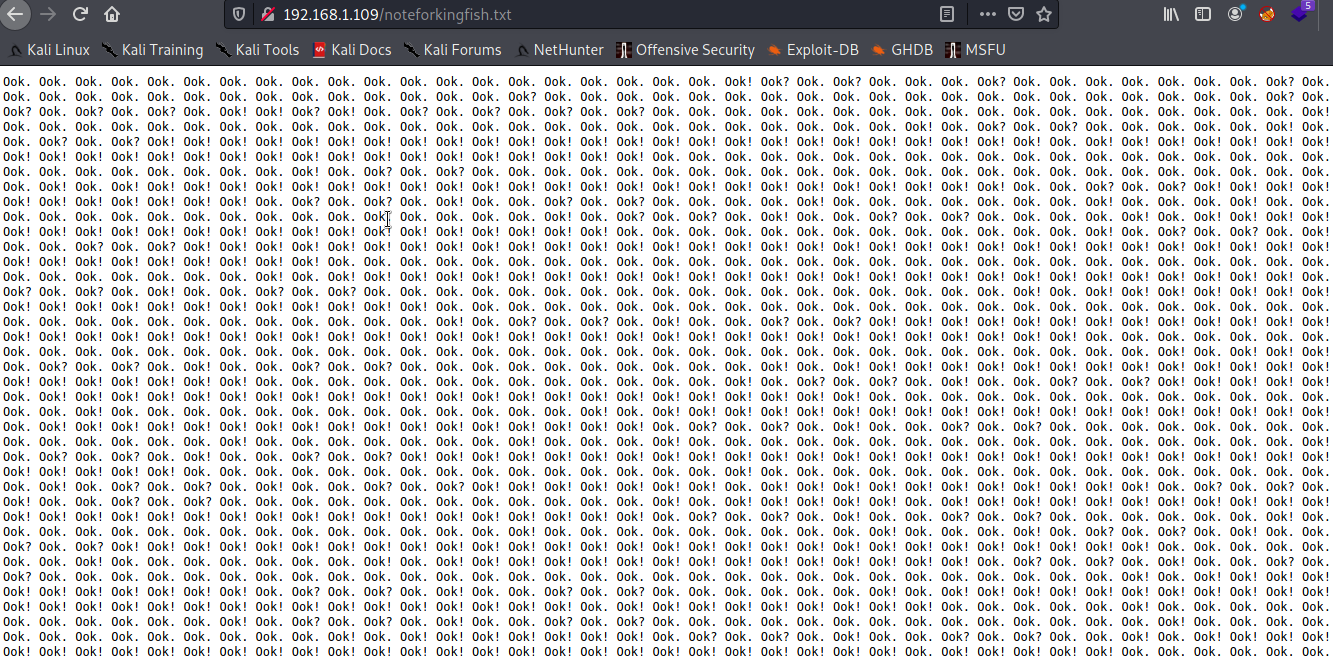
Task: Show insecure connection padlock details
Action: (266, 15)
